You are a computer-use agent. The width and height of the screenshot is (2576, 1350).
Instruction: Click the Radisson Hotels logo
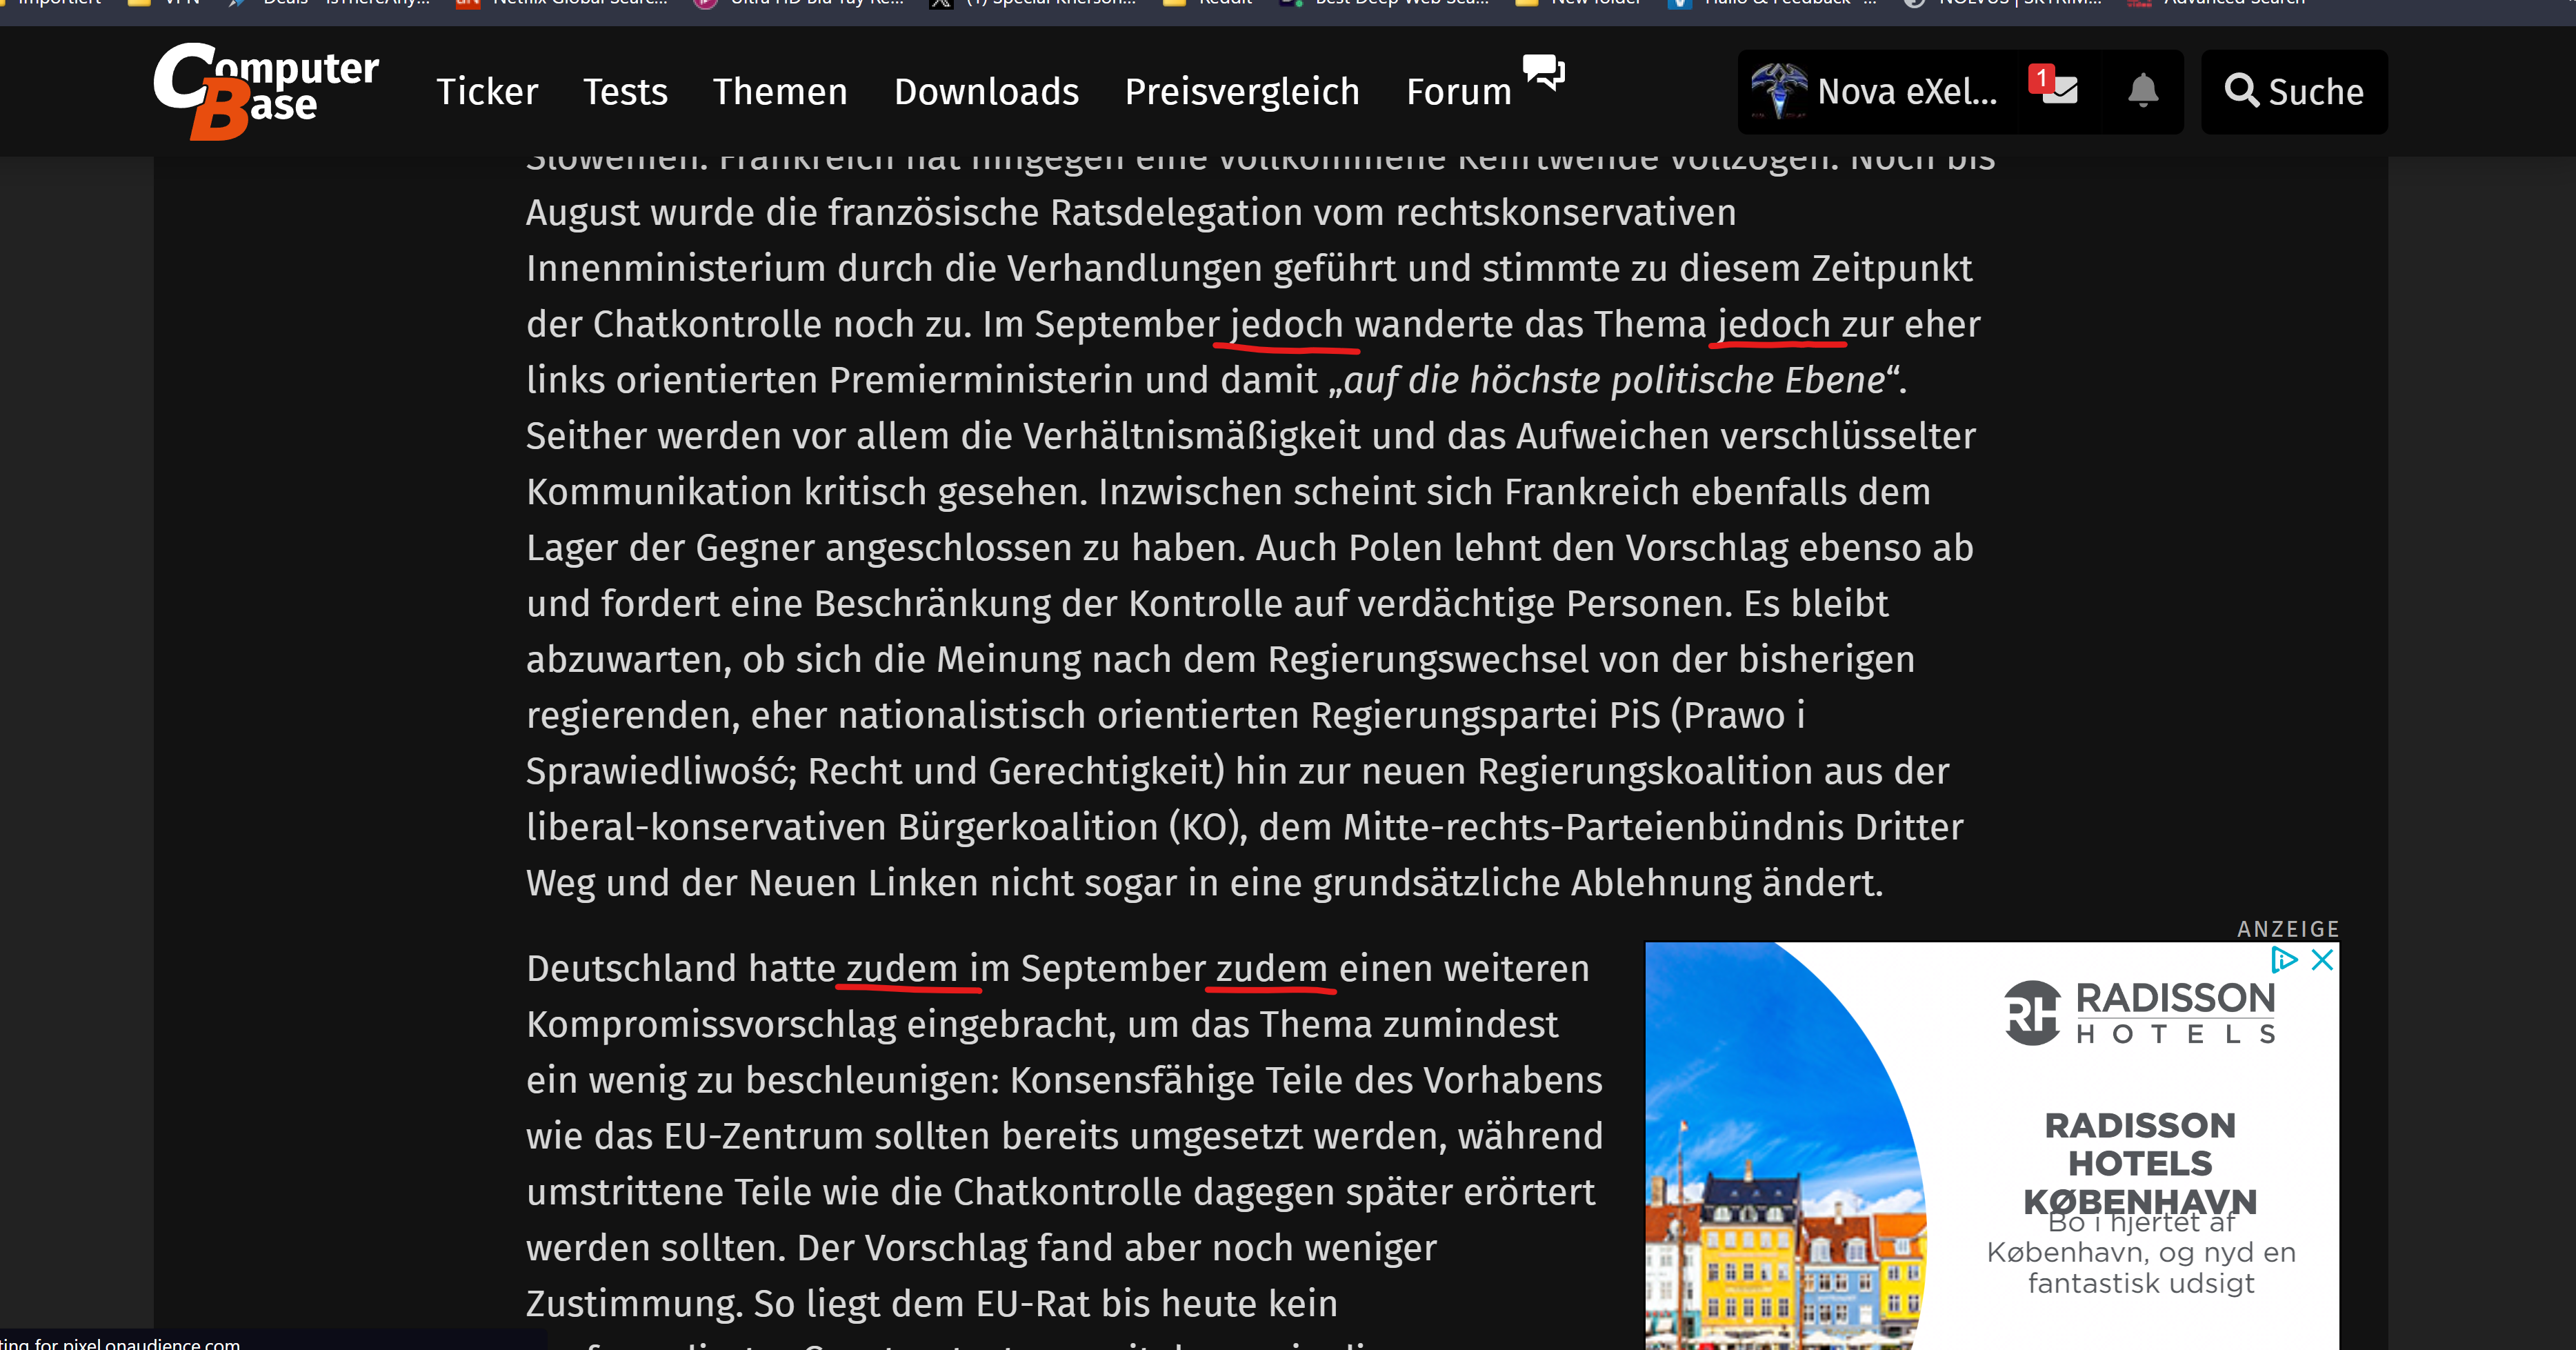pos(2140,1012)
